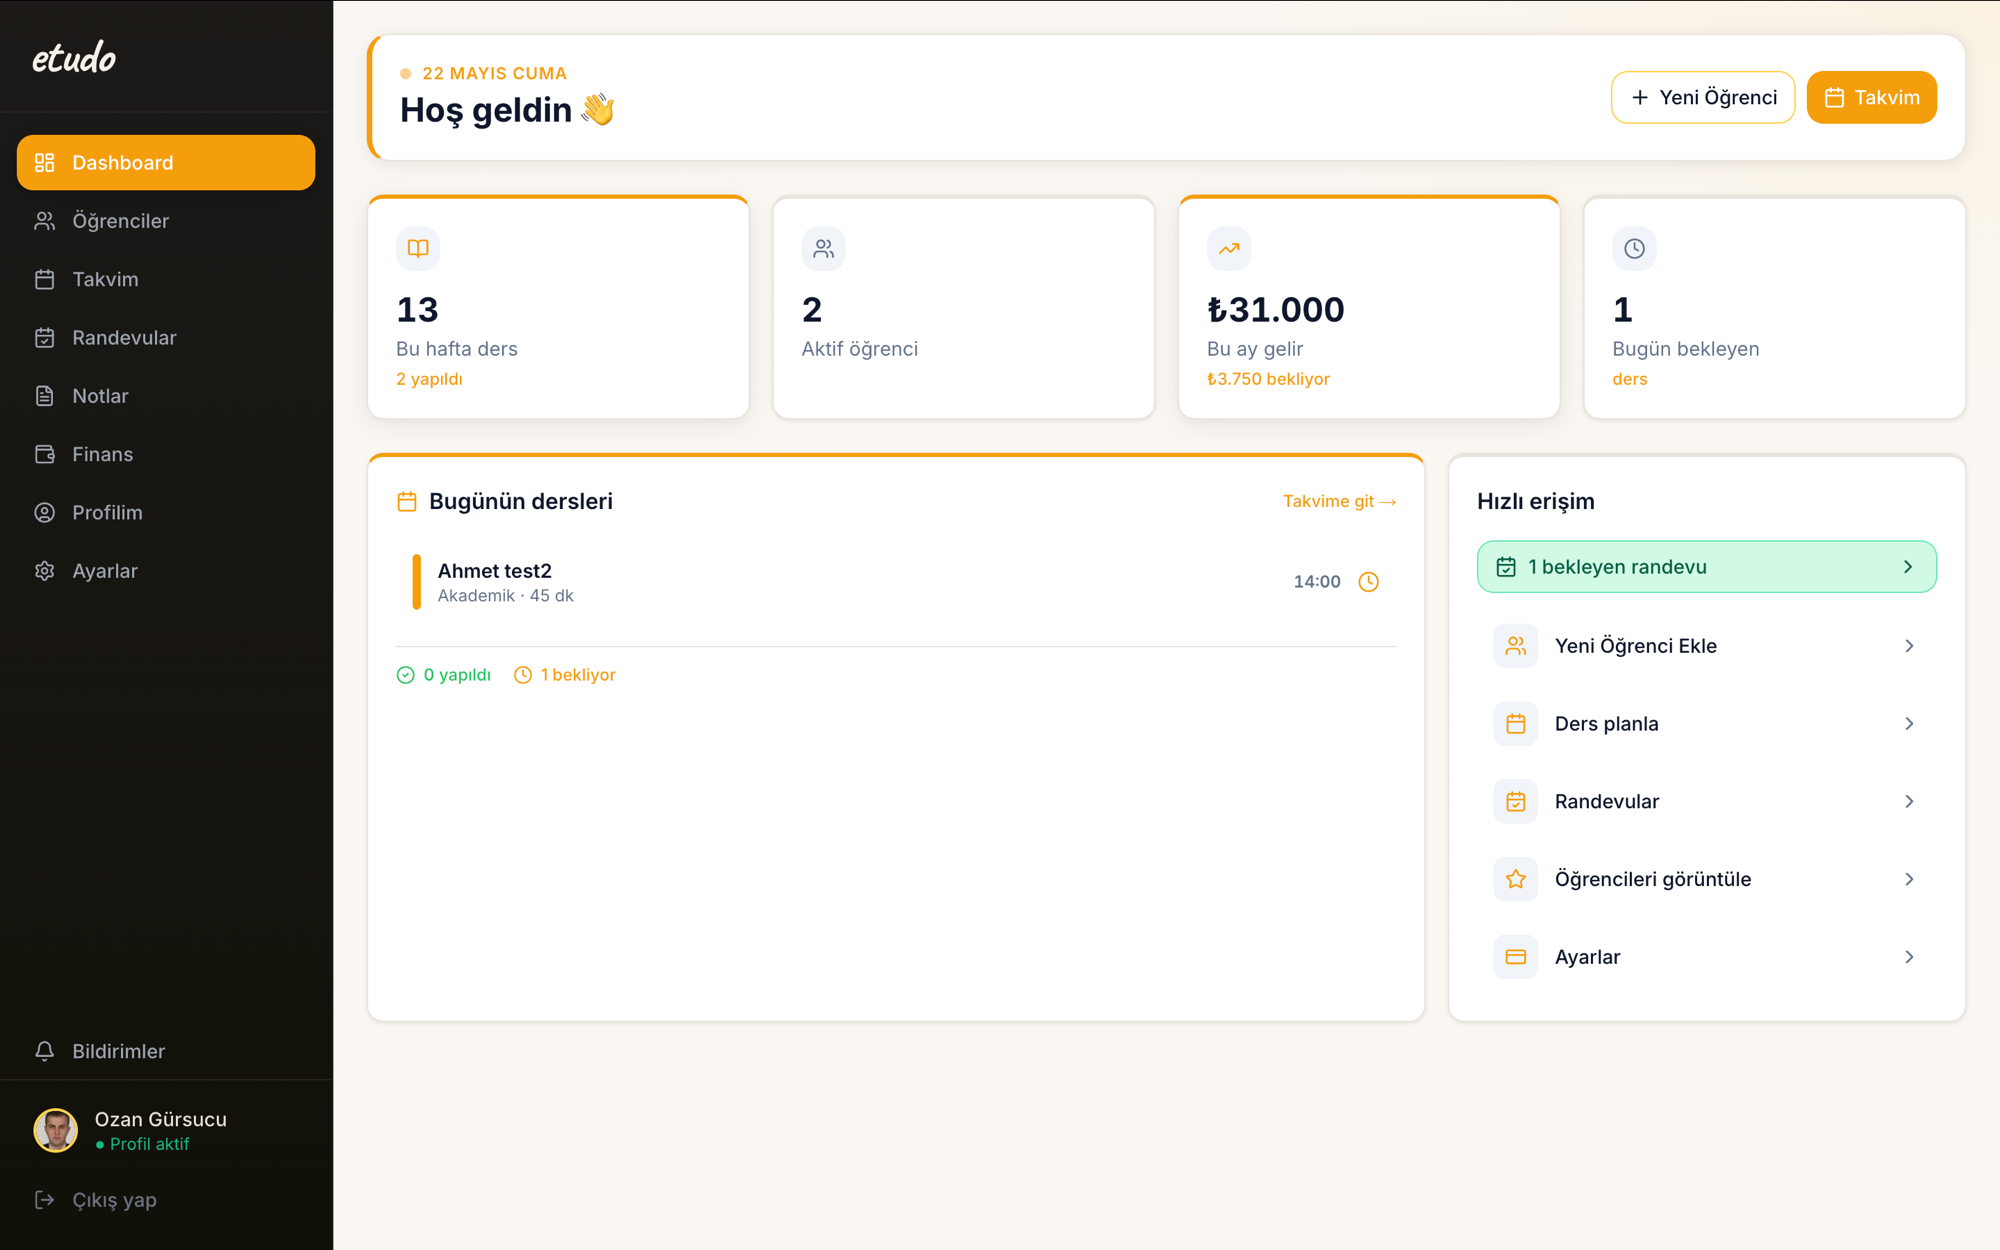Click the orange Takvim button in header
The image size is (2000, 1250).
[x=1871, y=97]
